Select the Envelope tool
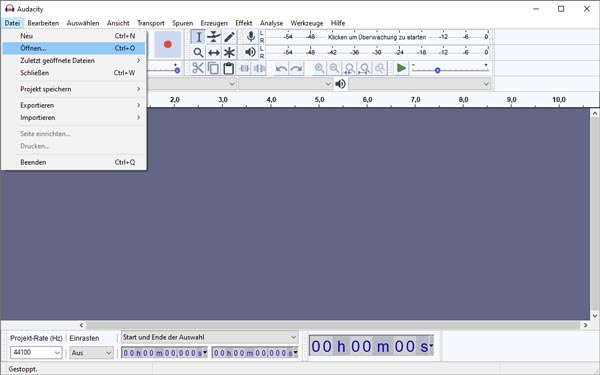This screenshot has width=600, height=375. pyautogui.click(x=214, y=37)
